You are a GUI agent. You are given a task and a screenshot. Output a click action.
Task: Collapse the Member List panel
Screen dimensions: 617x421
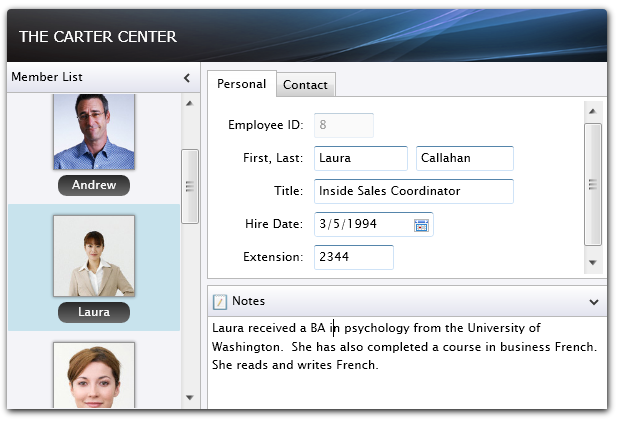click(x=187, y=78)
